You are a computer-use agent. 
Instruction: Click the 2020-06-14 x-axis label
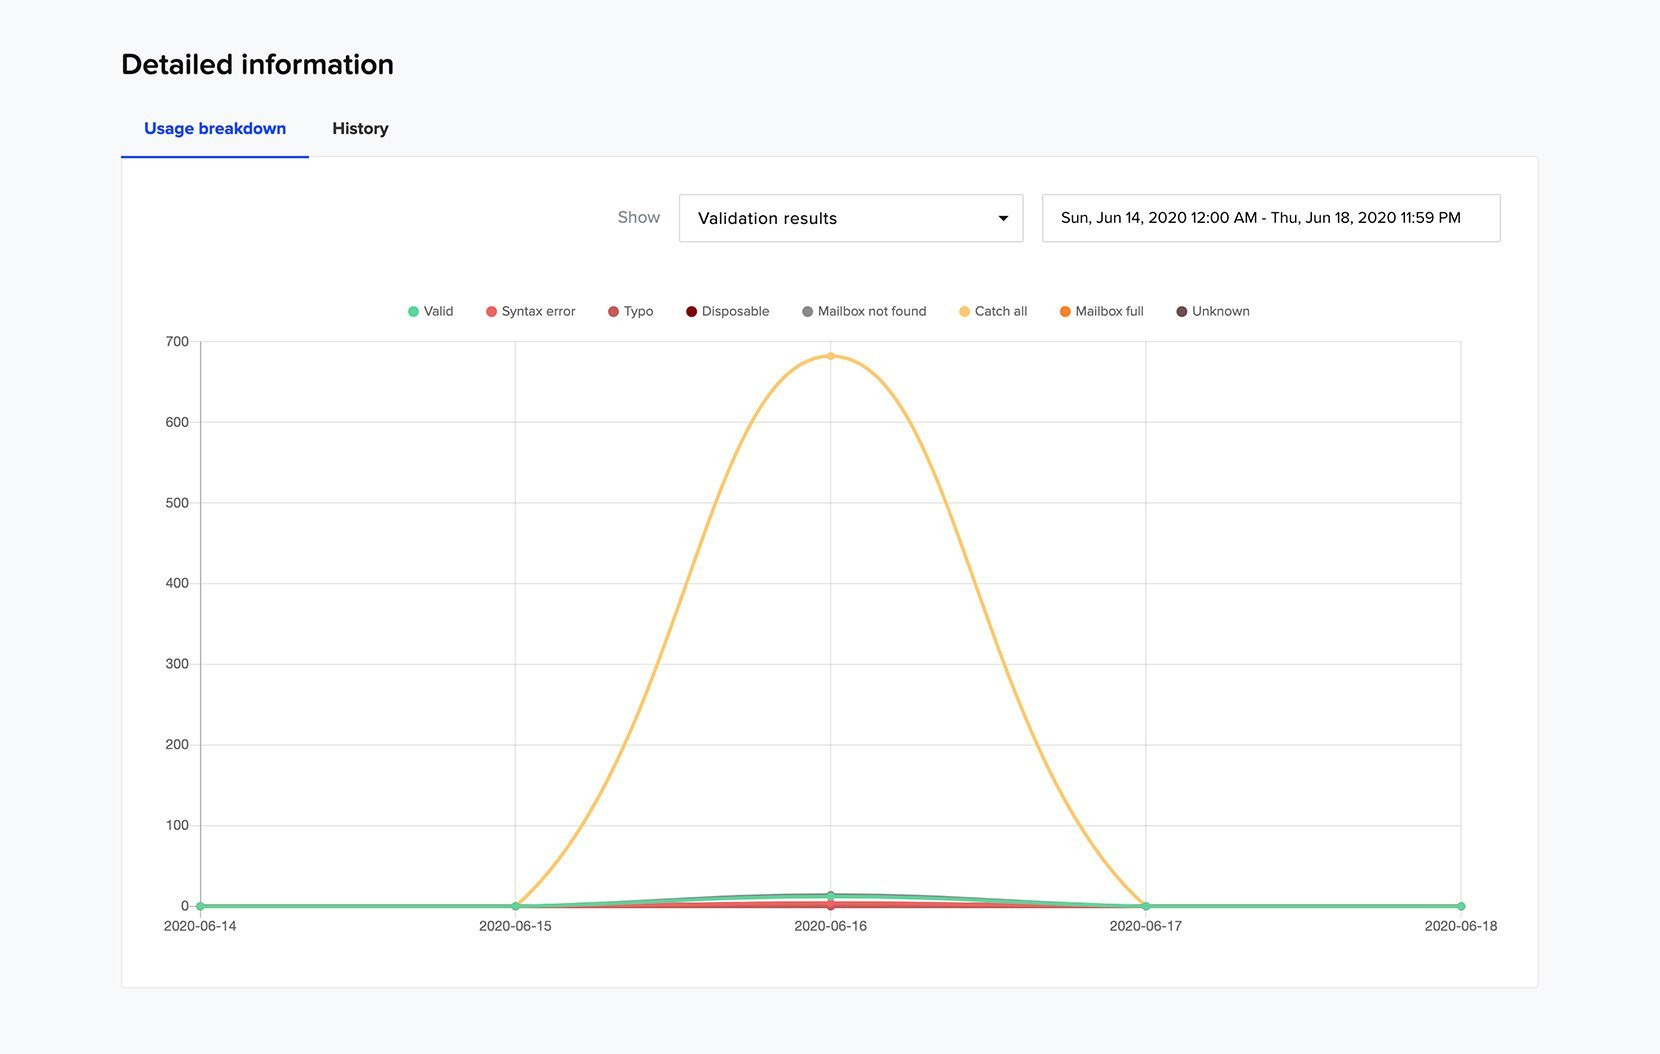[x=200, y=926]
